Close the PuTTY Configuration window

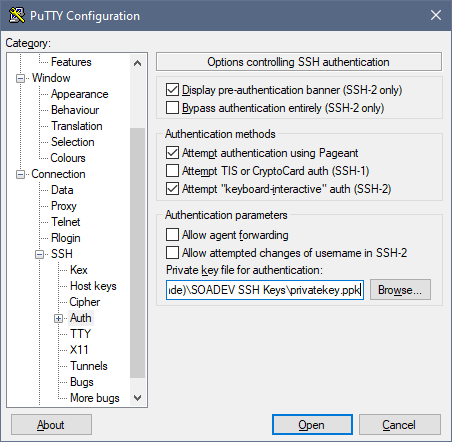[436, 15]
